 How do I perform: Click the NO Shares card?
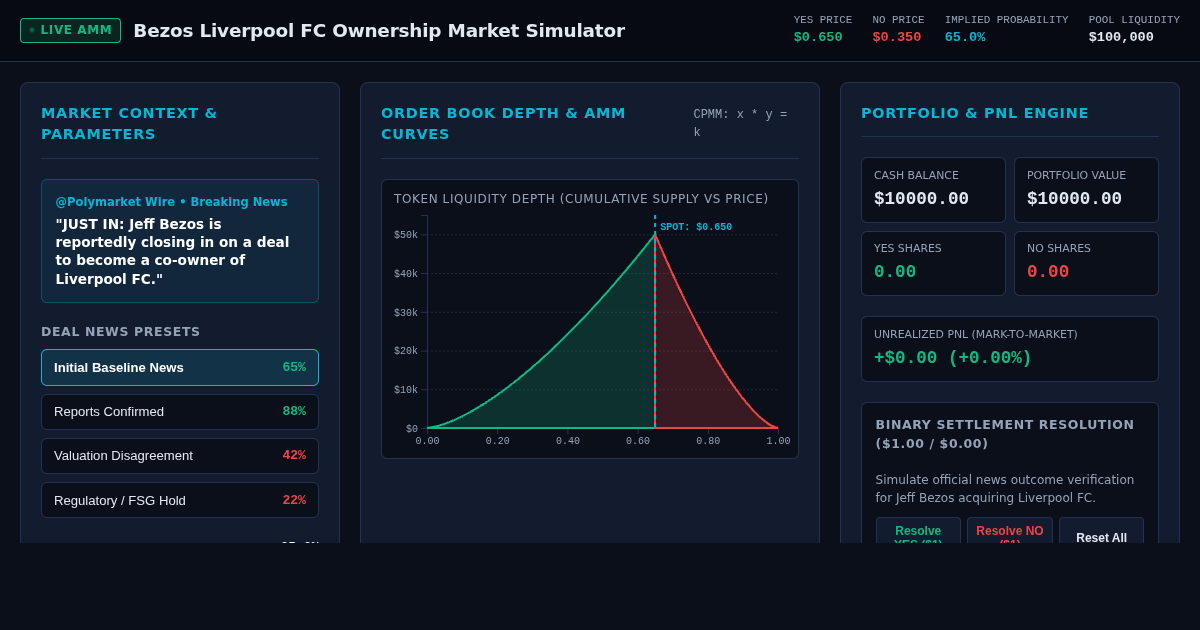pos(1086,263)
